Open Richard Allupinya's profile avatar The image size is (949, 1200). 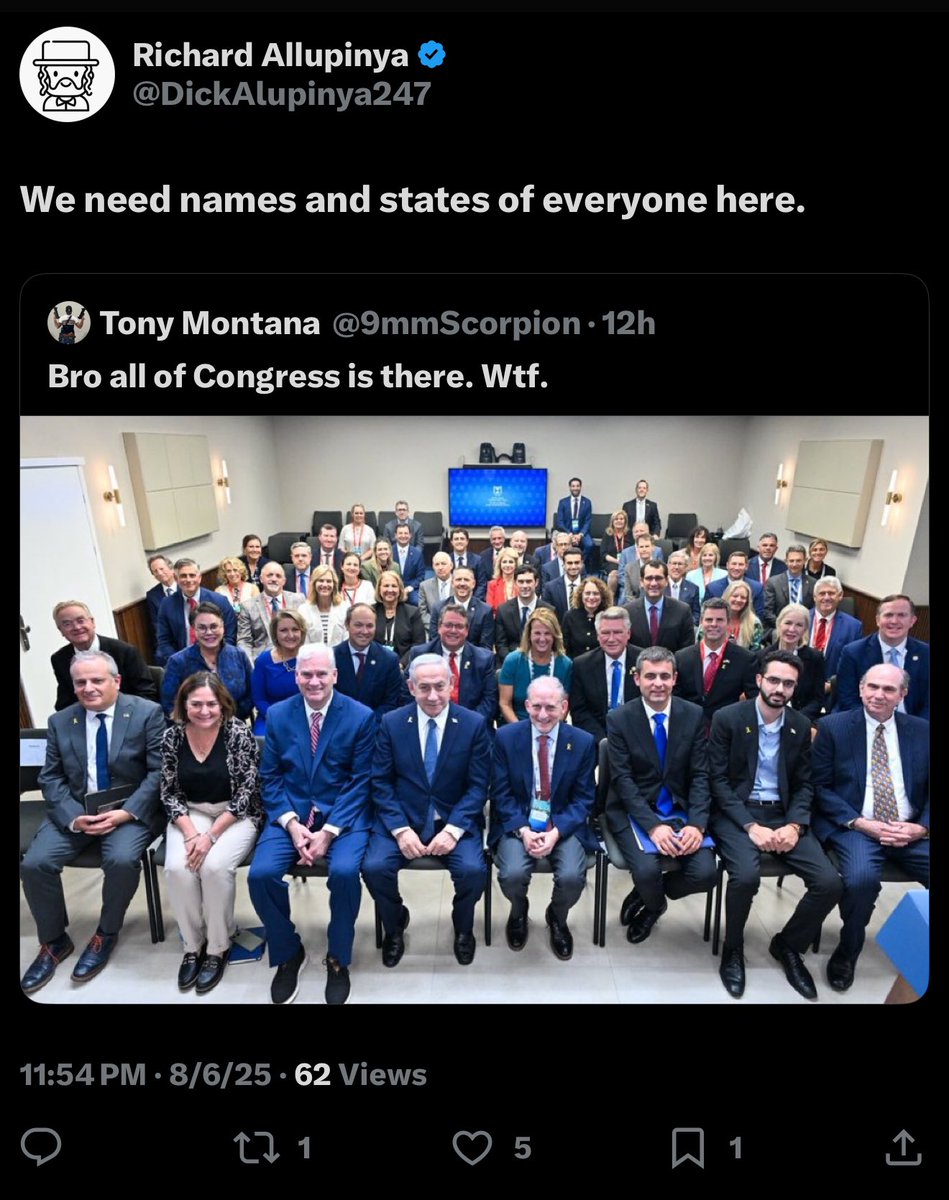pos(67,74)
